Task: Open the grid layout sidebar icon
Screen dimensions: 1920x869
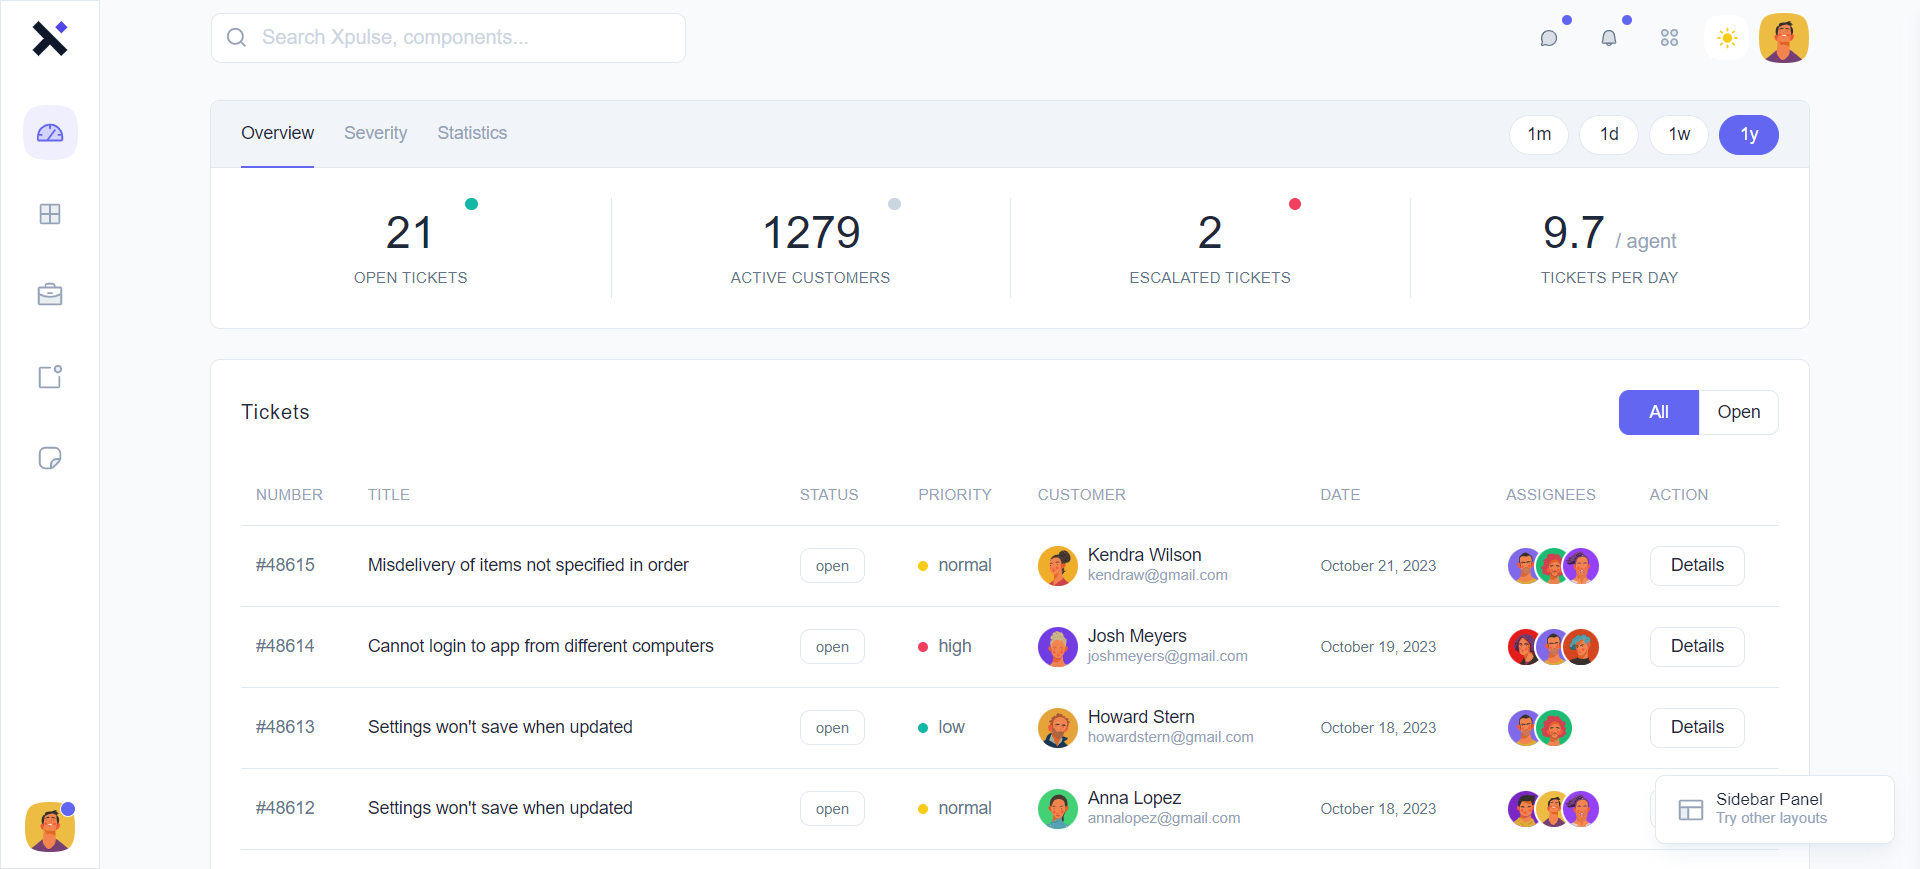Action: pos(50,214)
